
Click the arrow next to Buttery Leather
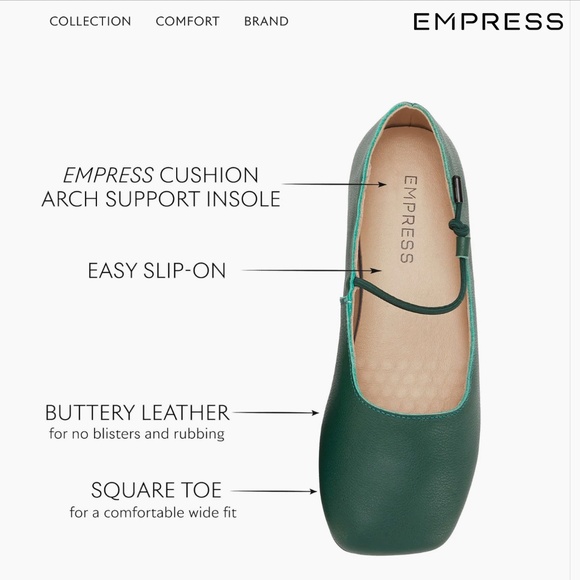pos(276,412)
